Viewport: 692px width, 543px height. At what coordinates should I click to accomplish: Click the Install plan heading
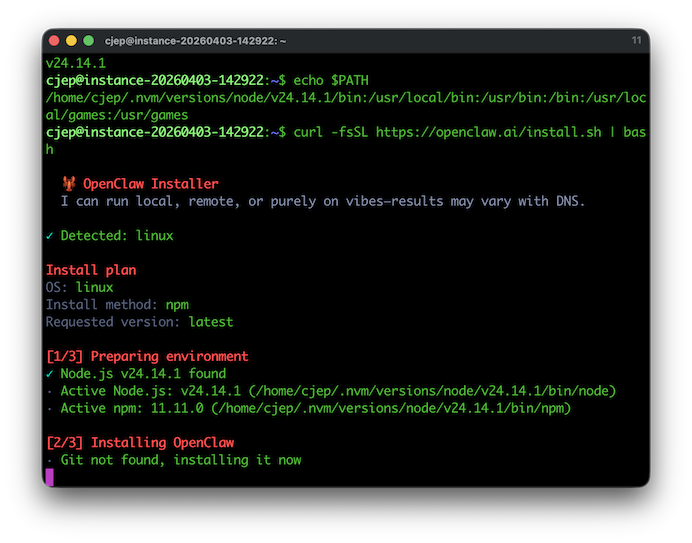[x=91, y=270]
